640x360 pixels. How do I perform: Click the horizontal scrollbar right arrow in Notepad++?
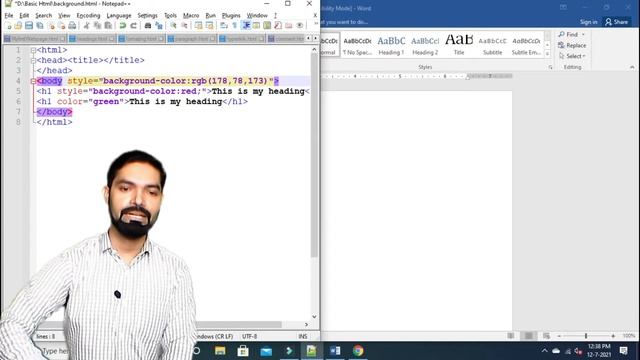click(x=306, y=324)
